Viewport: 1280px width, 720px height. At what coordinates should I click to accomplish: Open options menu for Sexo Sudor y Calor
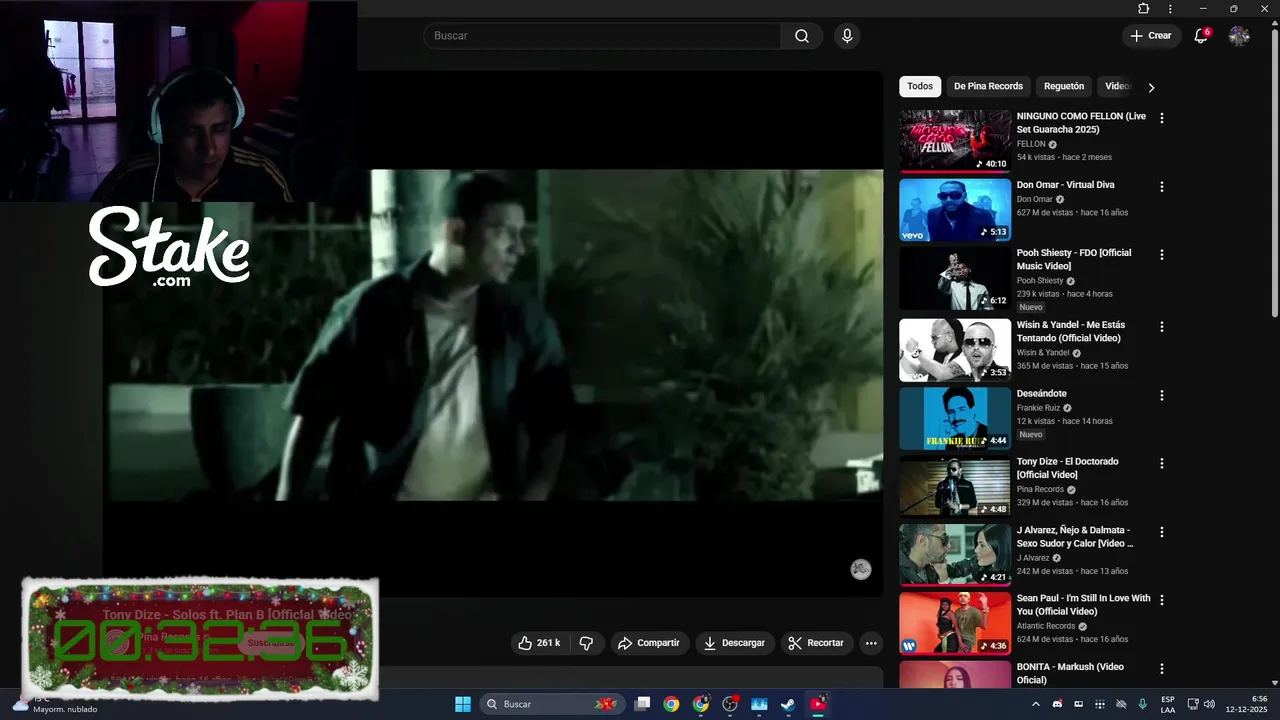(1161, 532)
